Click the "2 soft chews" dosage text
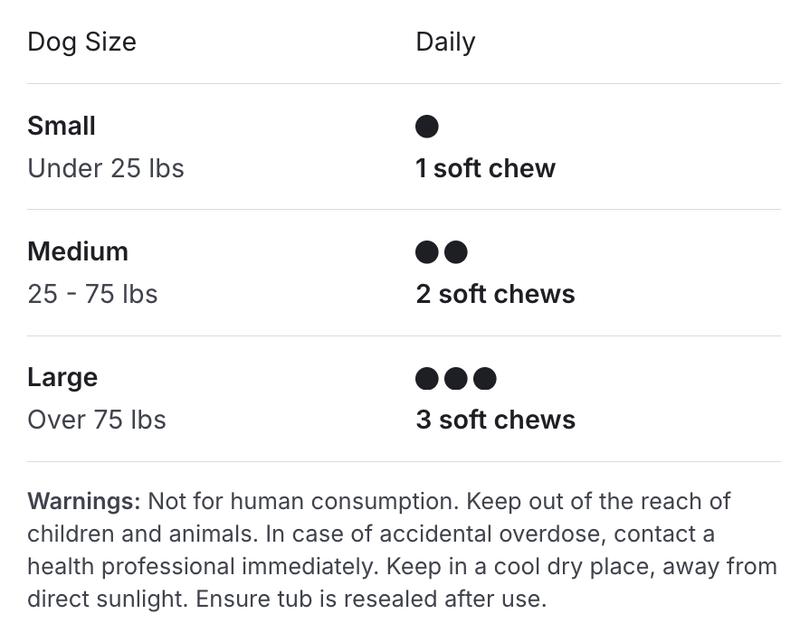The image size is (800, 633). tap(495, 294)
